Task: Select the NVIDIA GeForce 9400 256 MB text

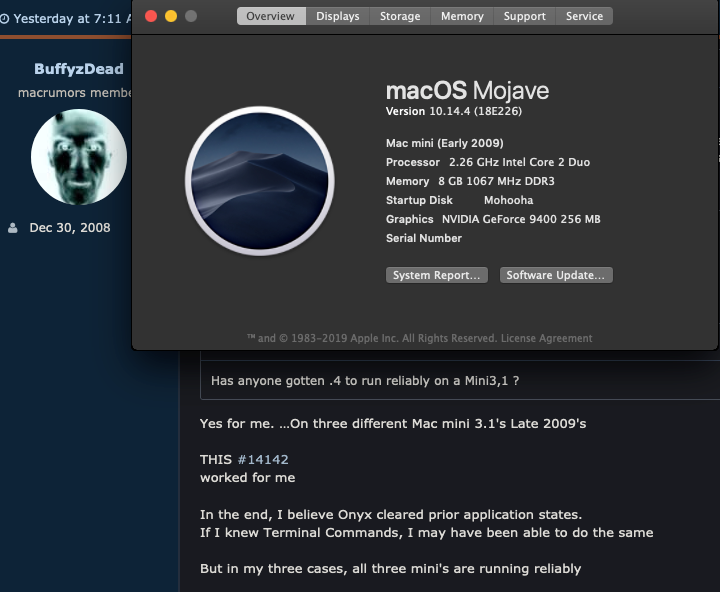Action: (x=521, y=219)
